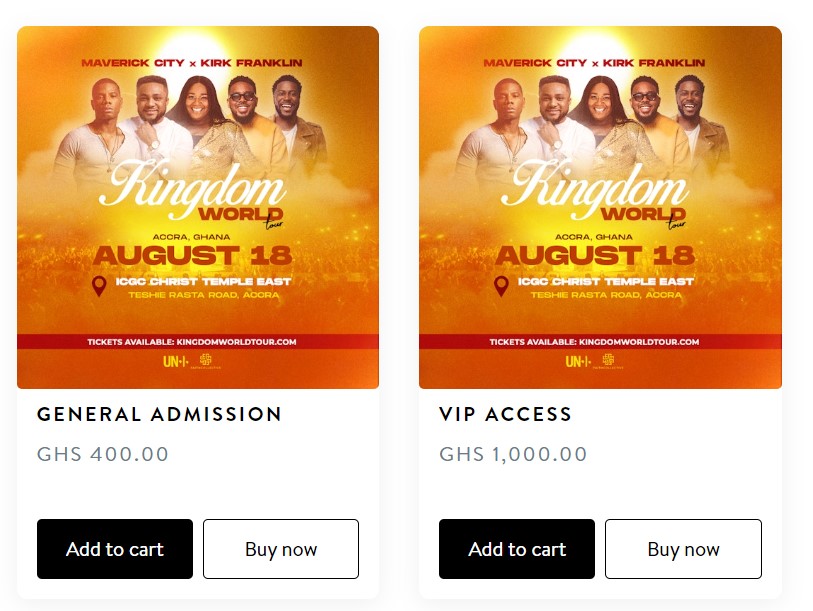
Task: Click the red tickets banner on General Admission poster
Action: click(198, 342)
